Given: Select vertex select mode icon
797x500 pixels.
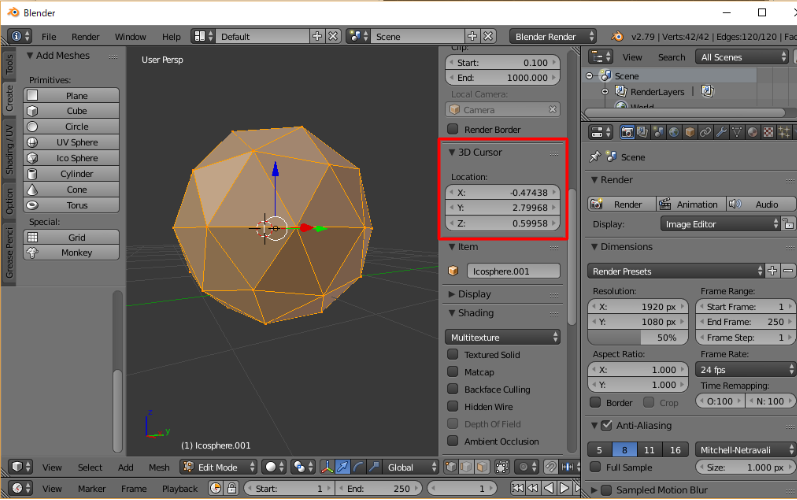Looking at the screenshot, I should [x=451, y=467].
